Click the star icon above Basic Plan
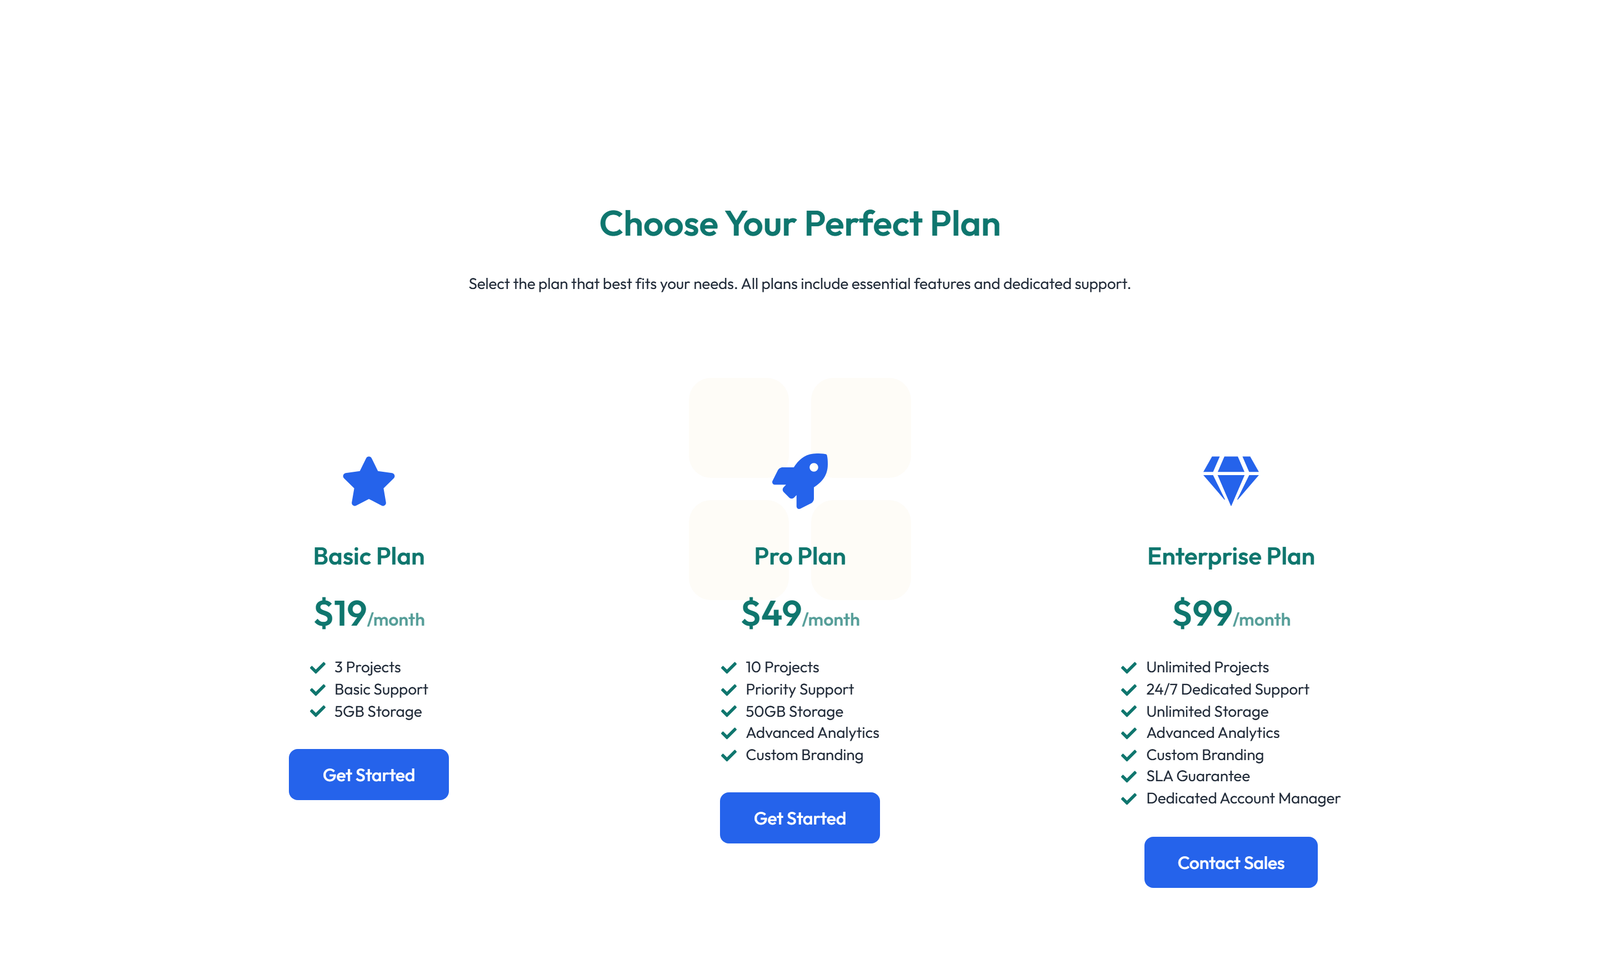The width and height of the screenshot is (1600, 978). pyautogui.click(x=369, y=482)
